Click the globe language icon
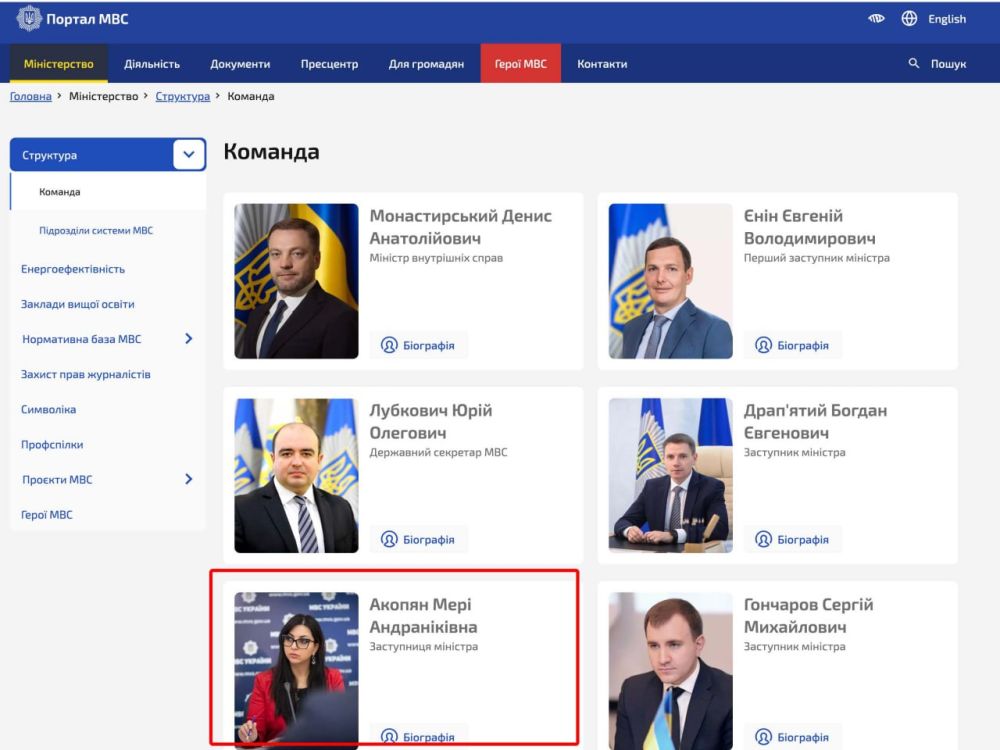The image size is (1000, 750). pyautogui.click(x=908, y=18)
